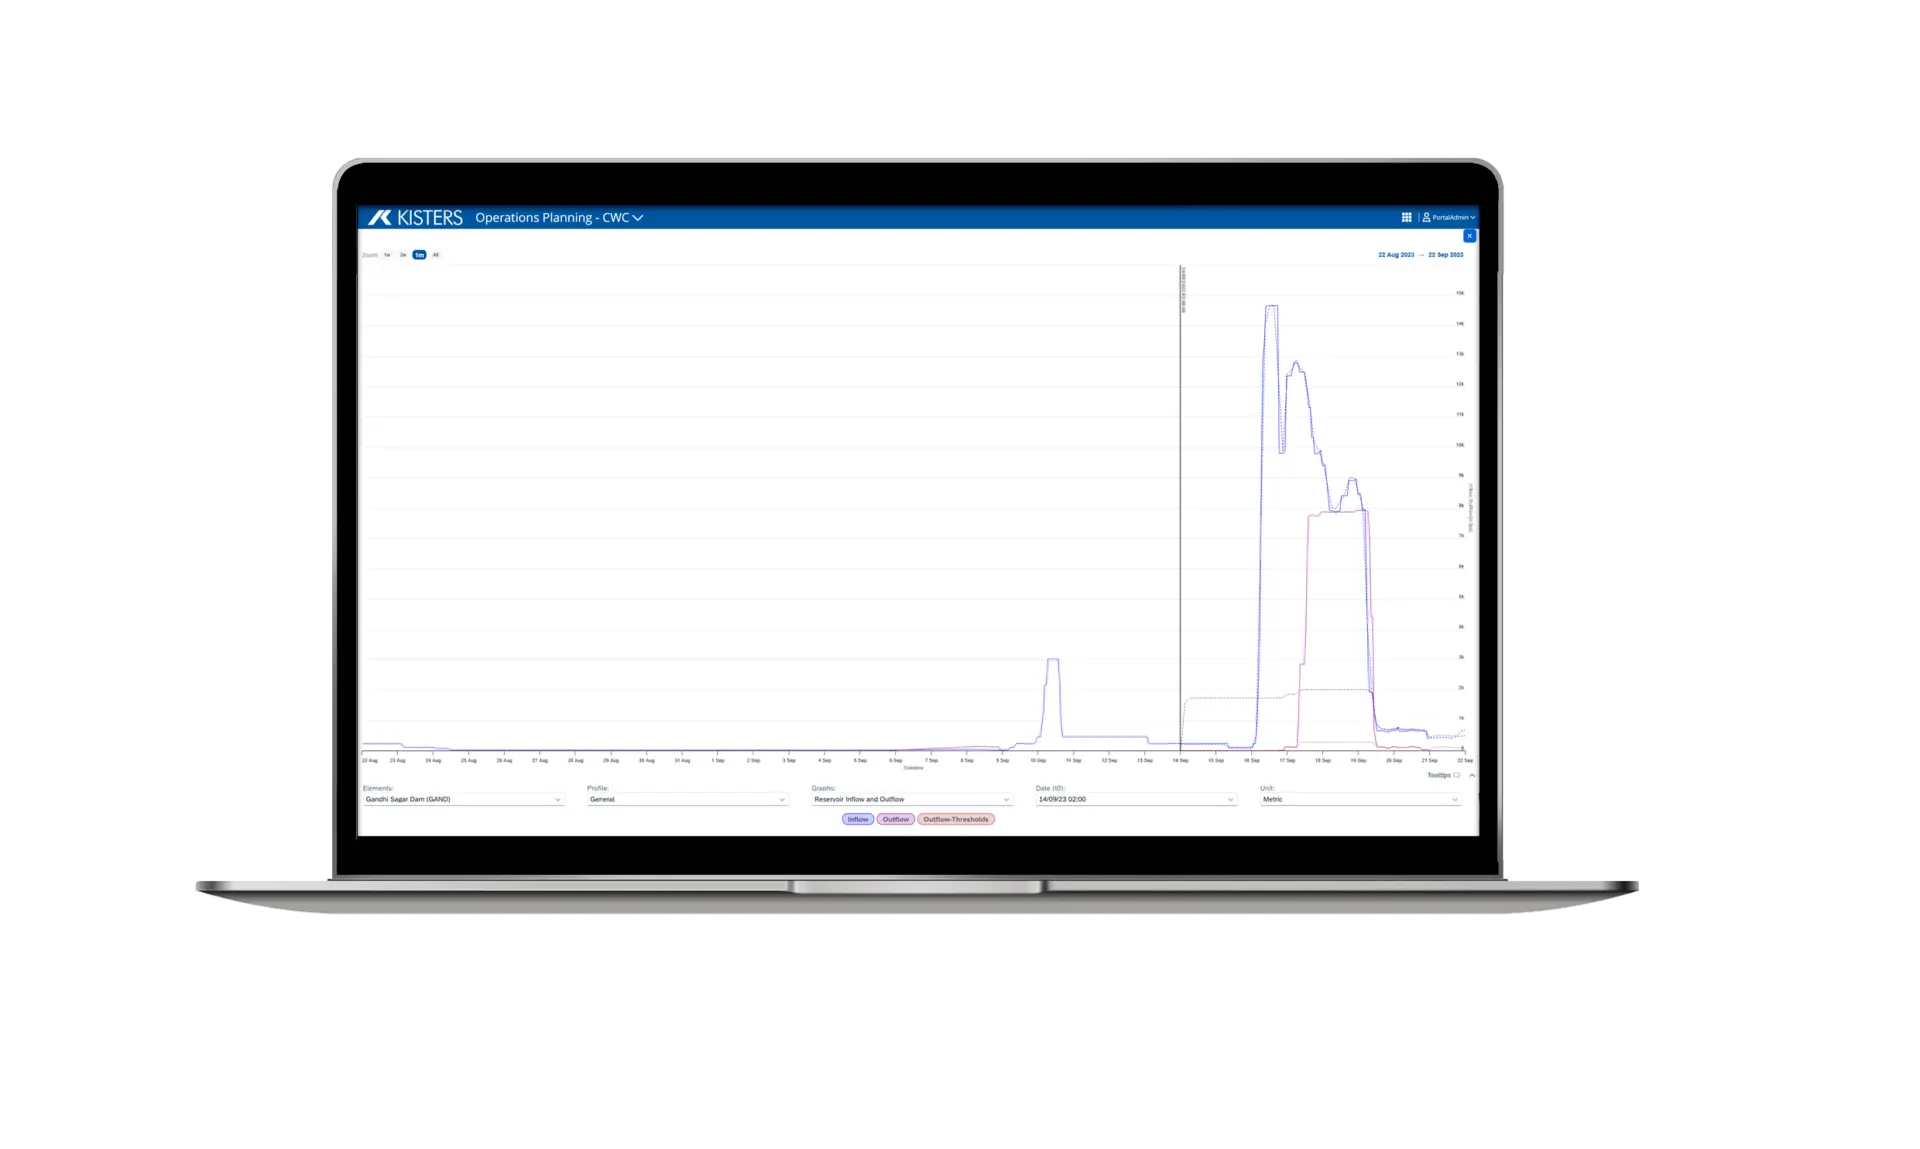
Task: Open the Elements dropdown Gandhi Sagar Dam
Action: 463,799
